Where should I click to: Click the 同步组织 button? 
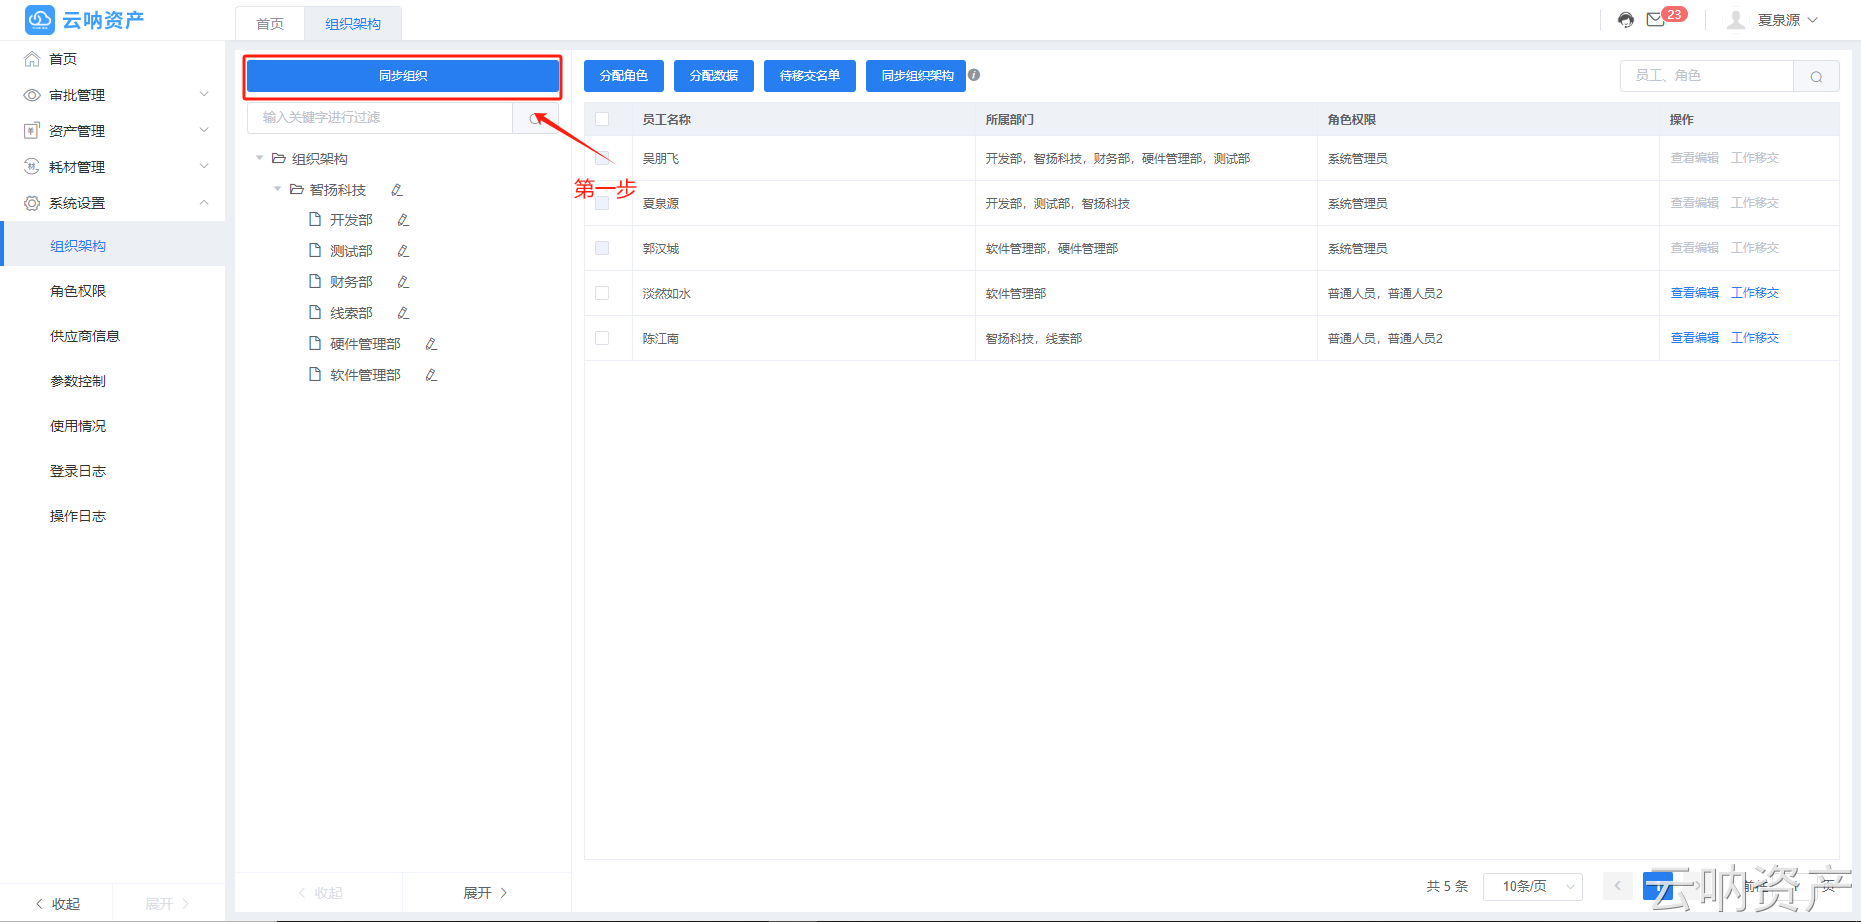[403, 76]
